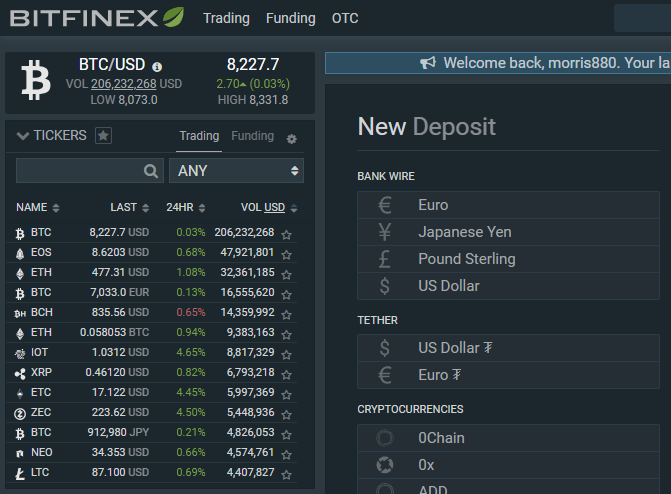This screenshot has width=671, height=494.
Task: Open the ANY currency filter dropdown
Action: click(236, 171)
